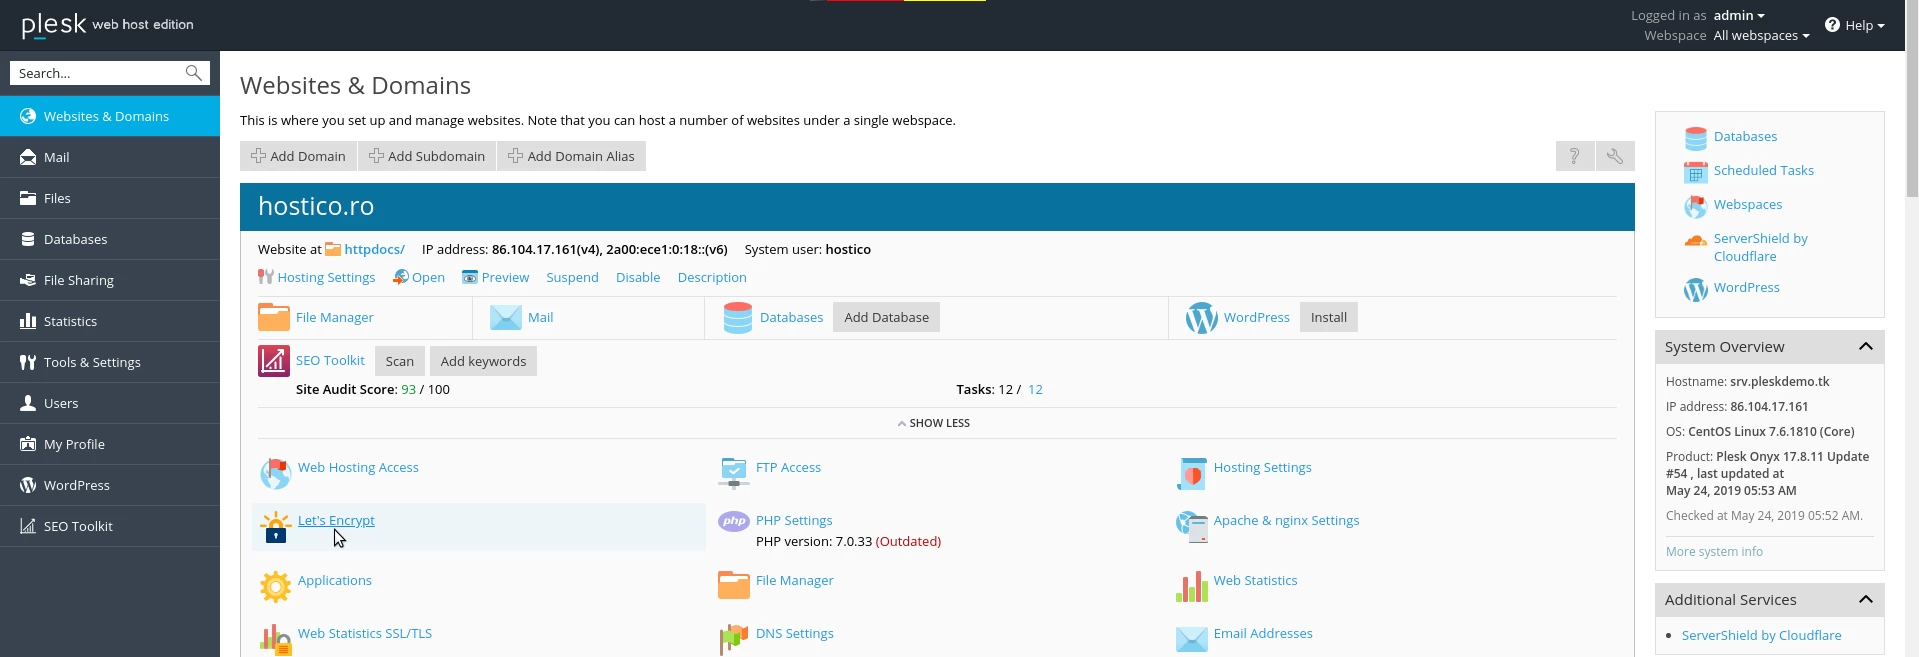Open Web Statistics bar chart icon
1919x657 pixels.
point(1191,587)
